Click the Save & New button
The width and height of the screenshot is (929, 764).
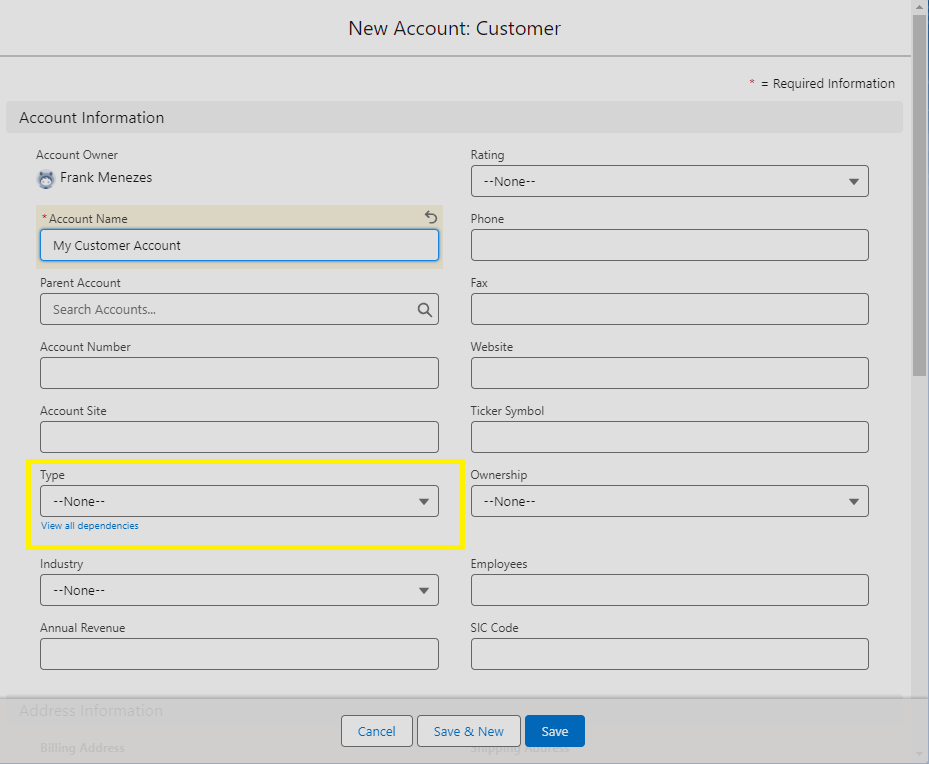[x=469, y=731]
